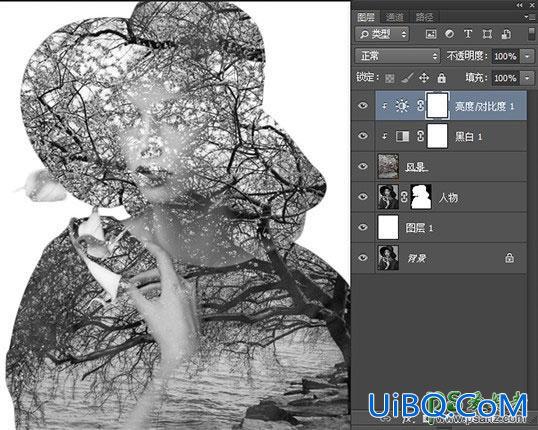Select layer name 人物

click(x=448, y=197)
